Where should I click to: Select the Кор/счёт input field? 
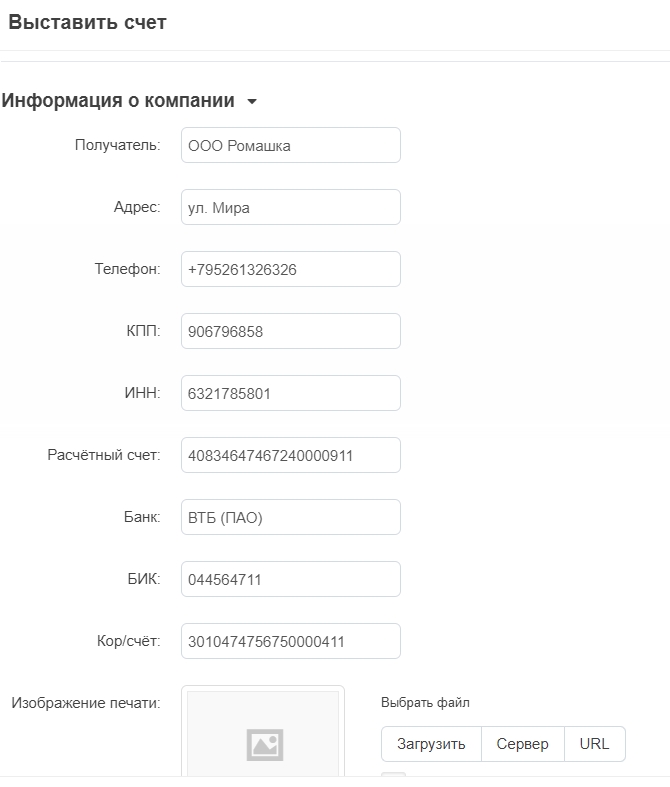pyautogui.click(x=291, y=641)
